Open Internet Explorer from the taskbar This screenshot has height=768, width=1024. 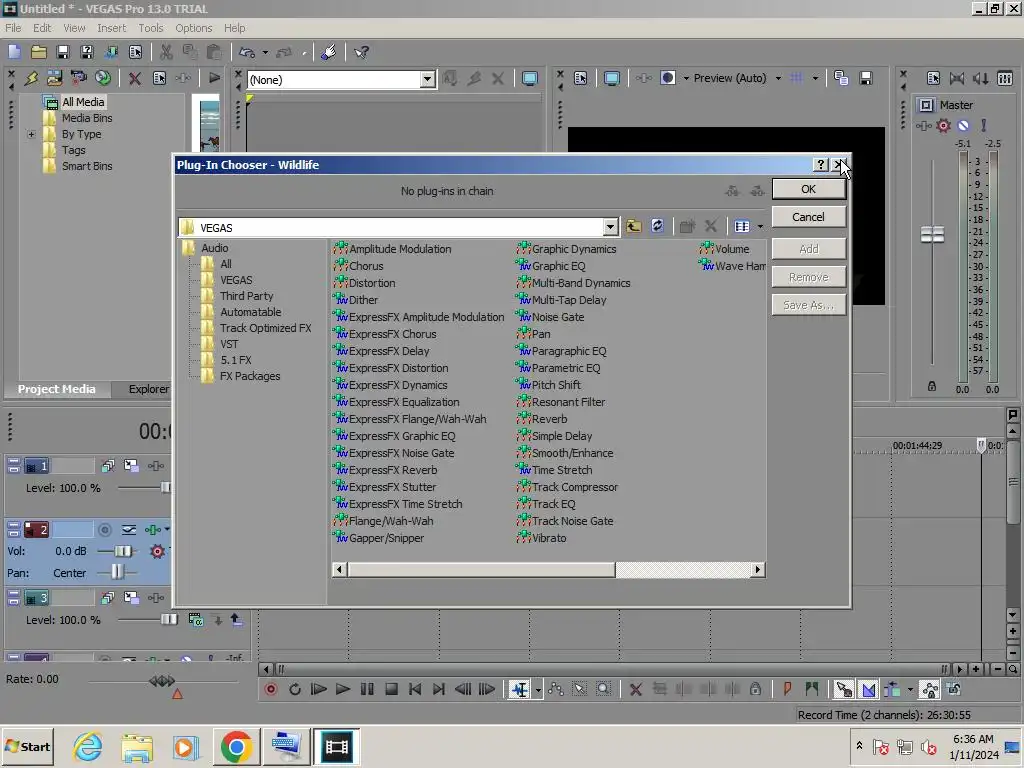pyautogui.click(x=88, y=746)
